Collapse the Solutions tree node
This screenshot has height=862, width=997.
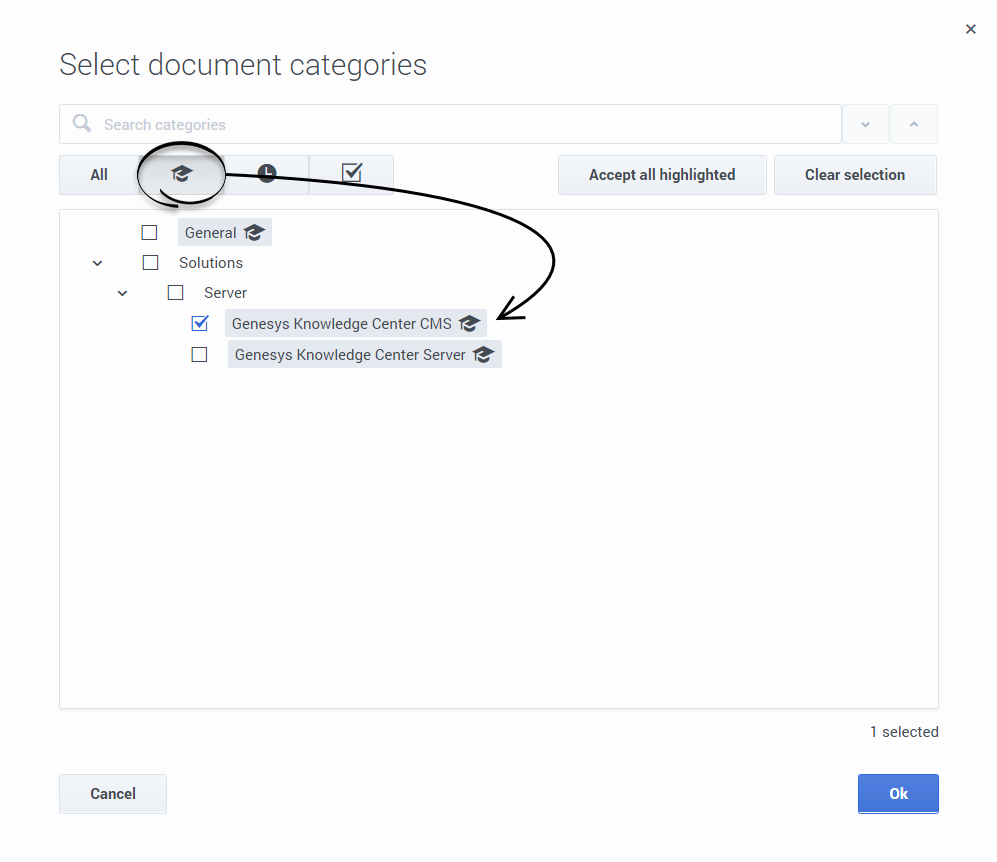(97, 263)
